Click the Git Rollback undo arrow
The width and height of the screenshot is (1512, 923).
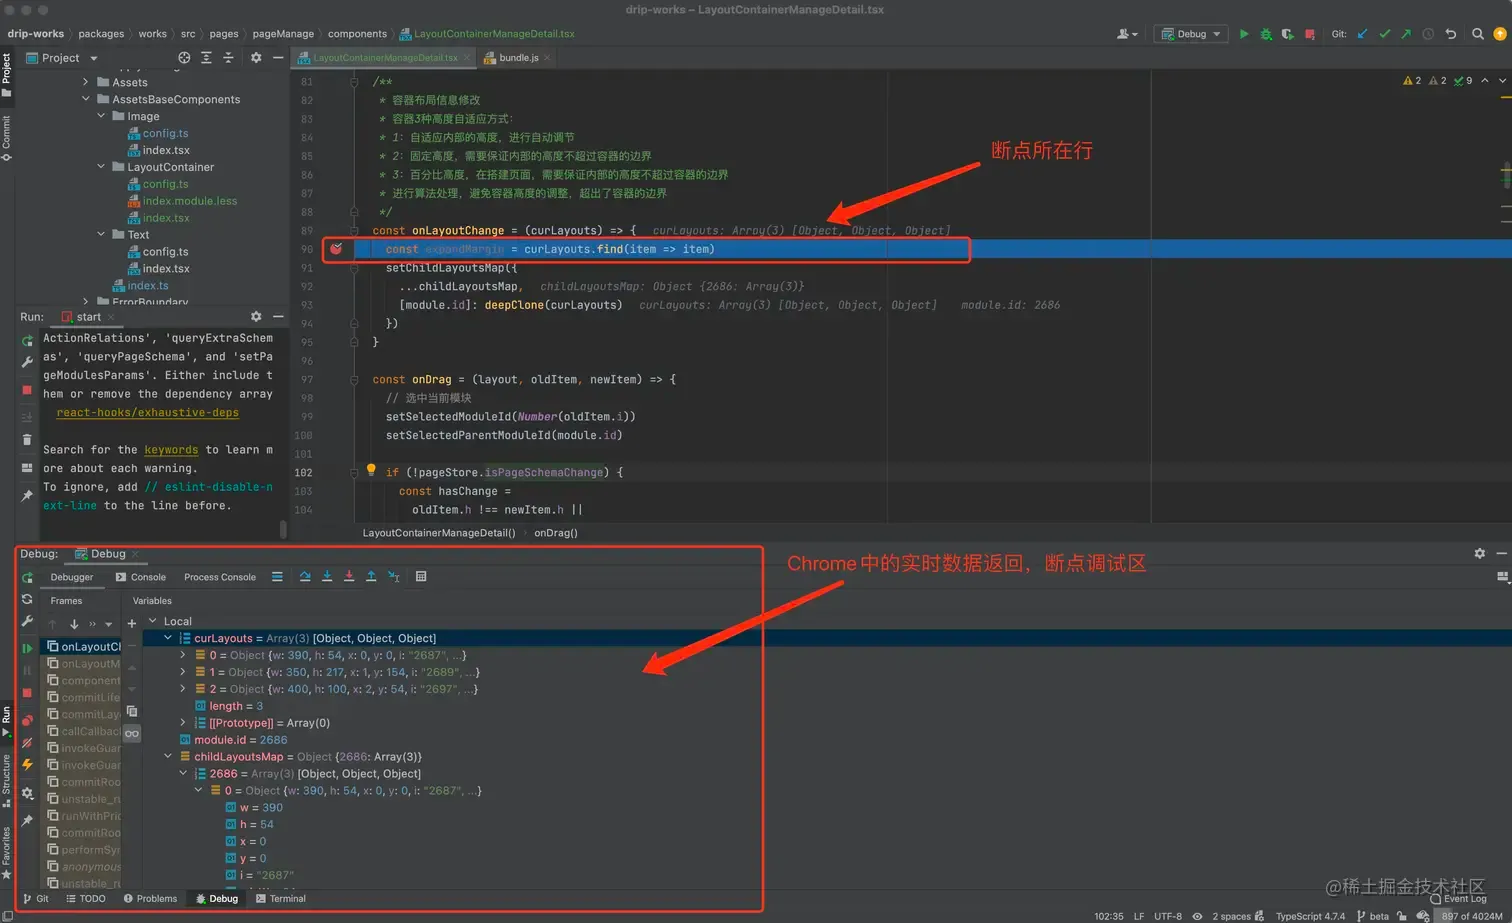coord(1450,34)
